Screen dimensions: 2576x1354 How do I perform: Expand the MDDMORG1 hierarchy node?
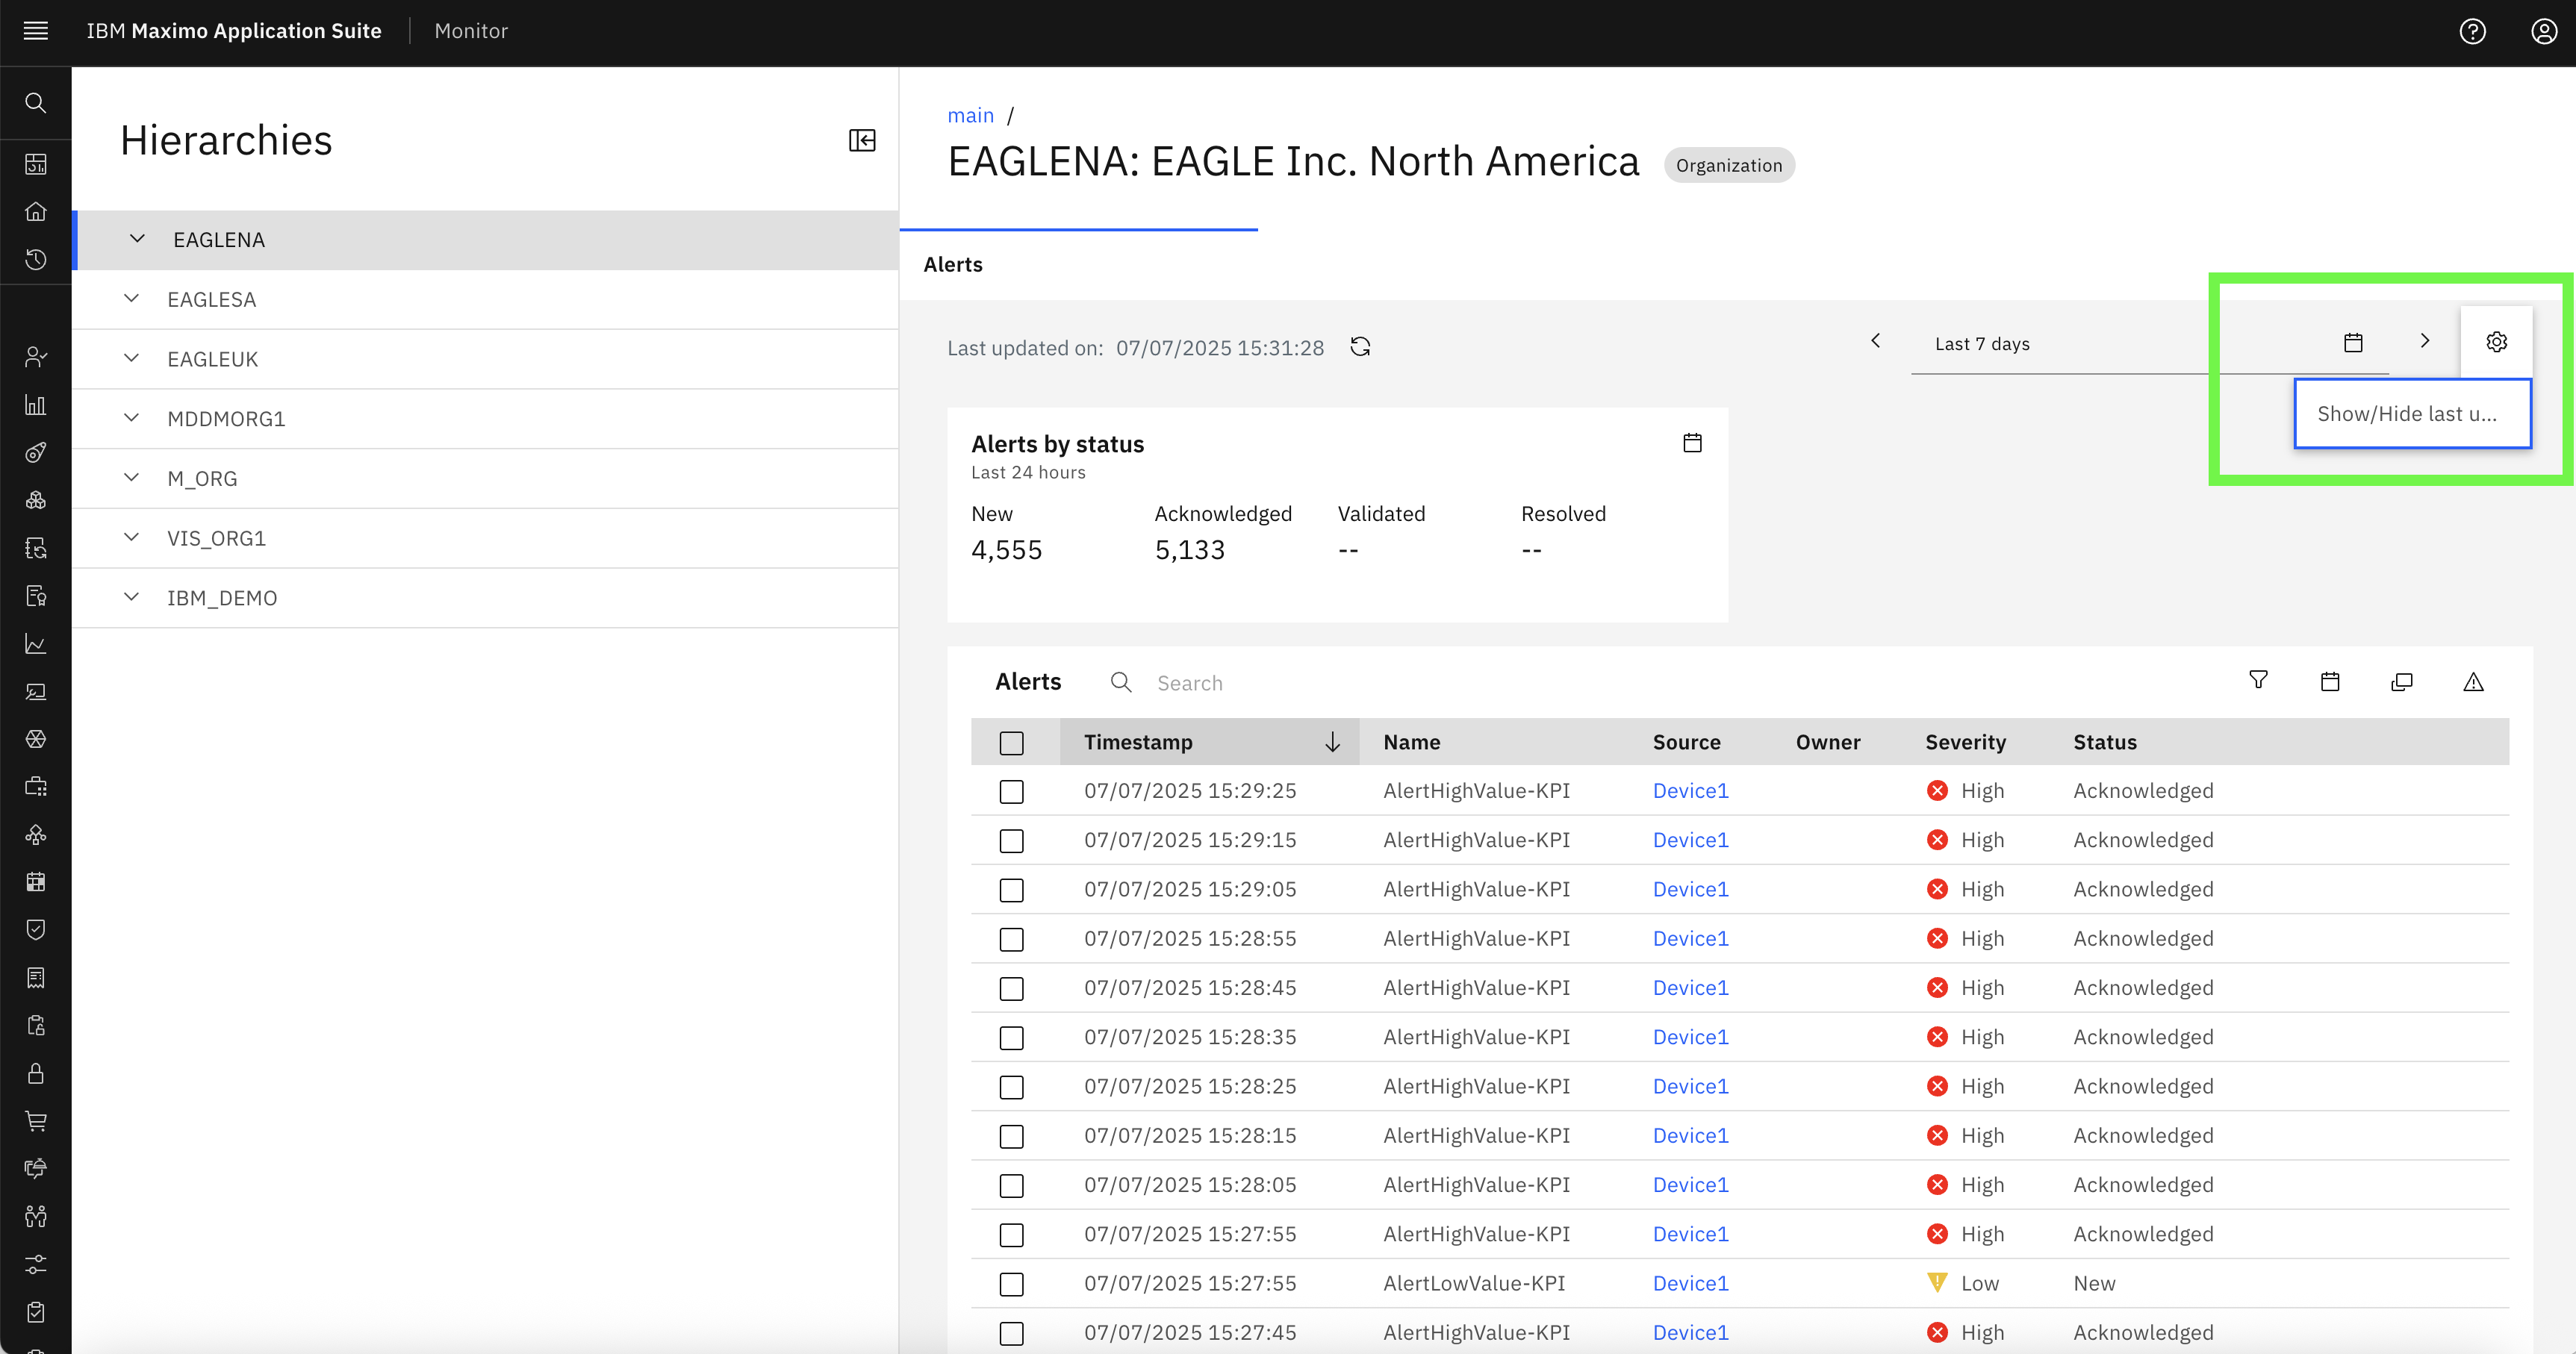point(131,418)
